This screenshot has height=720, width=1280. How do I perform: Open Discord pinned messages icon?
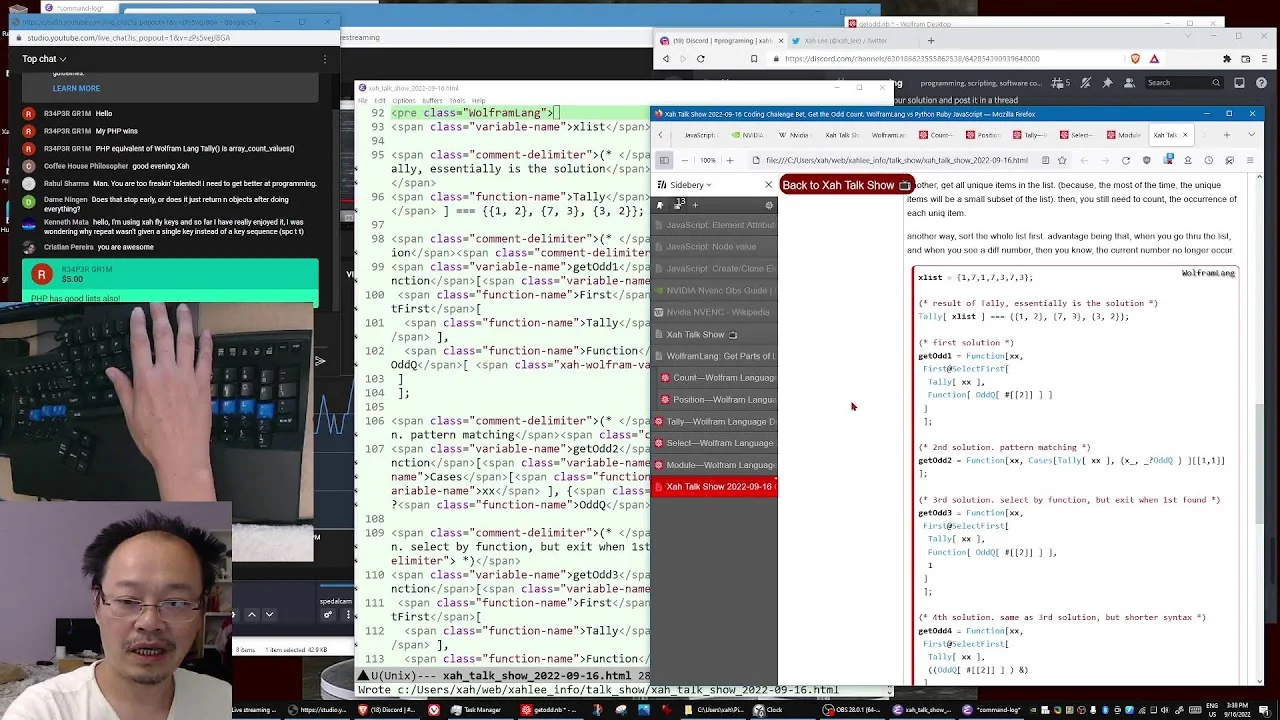tap(1107, 83)
